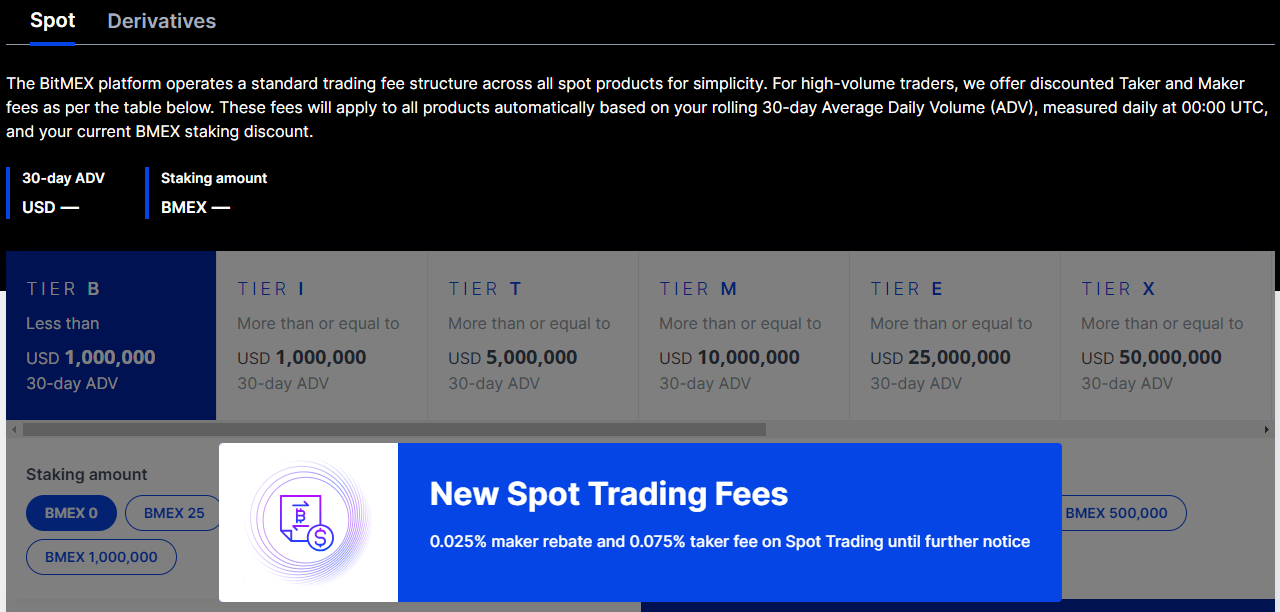This screenshot has width=1280, height=612.
Task: Choose the Tier X USD 50,000,000 card
Action: click(1166, 335)
